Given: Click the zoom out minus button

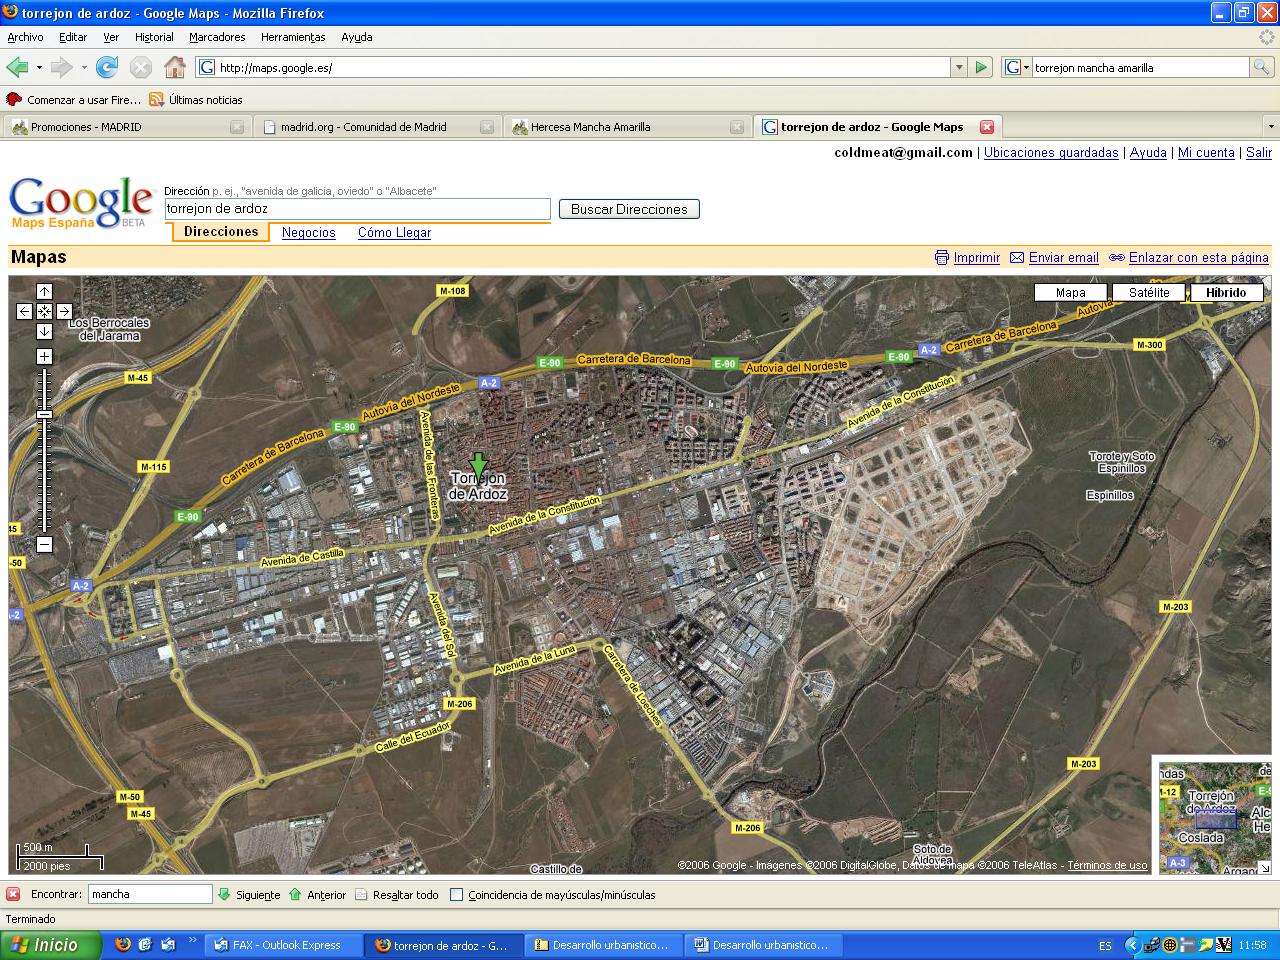Looking at the screenshot, I should [x=44, y=544].
